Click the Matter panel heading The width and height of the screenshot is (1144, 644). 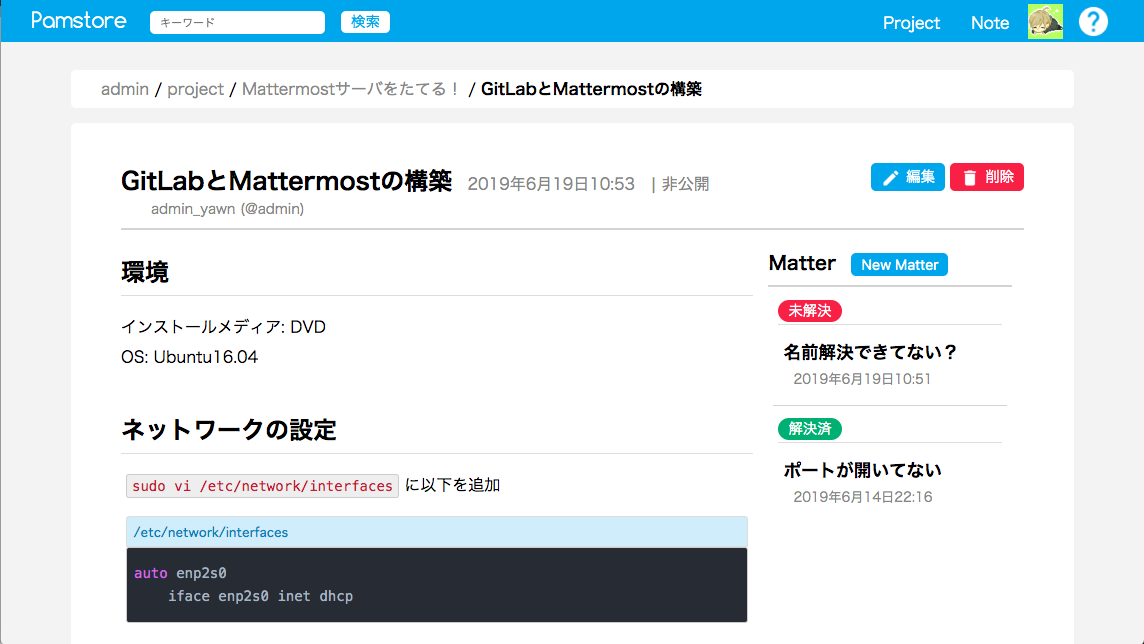click(x=802, y=263)
